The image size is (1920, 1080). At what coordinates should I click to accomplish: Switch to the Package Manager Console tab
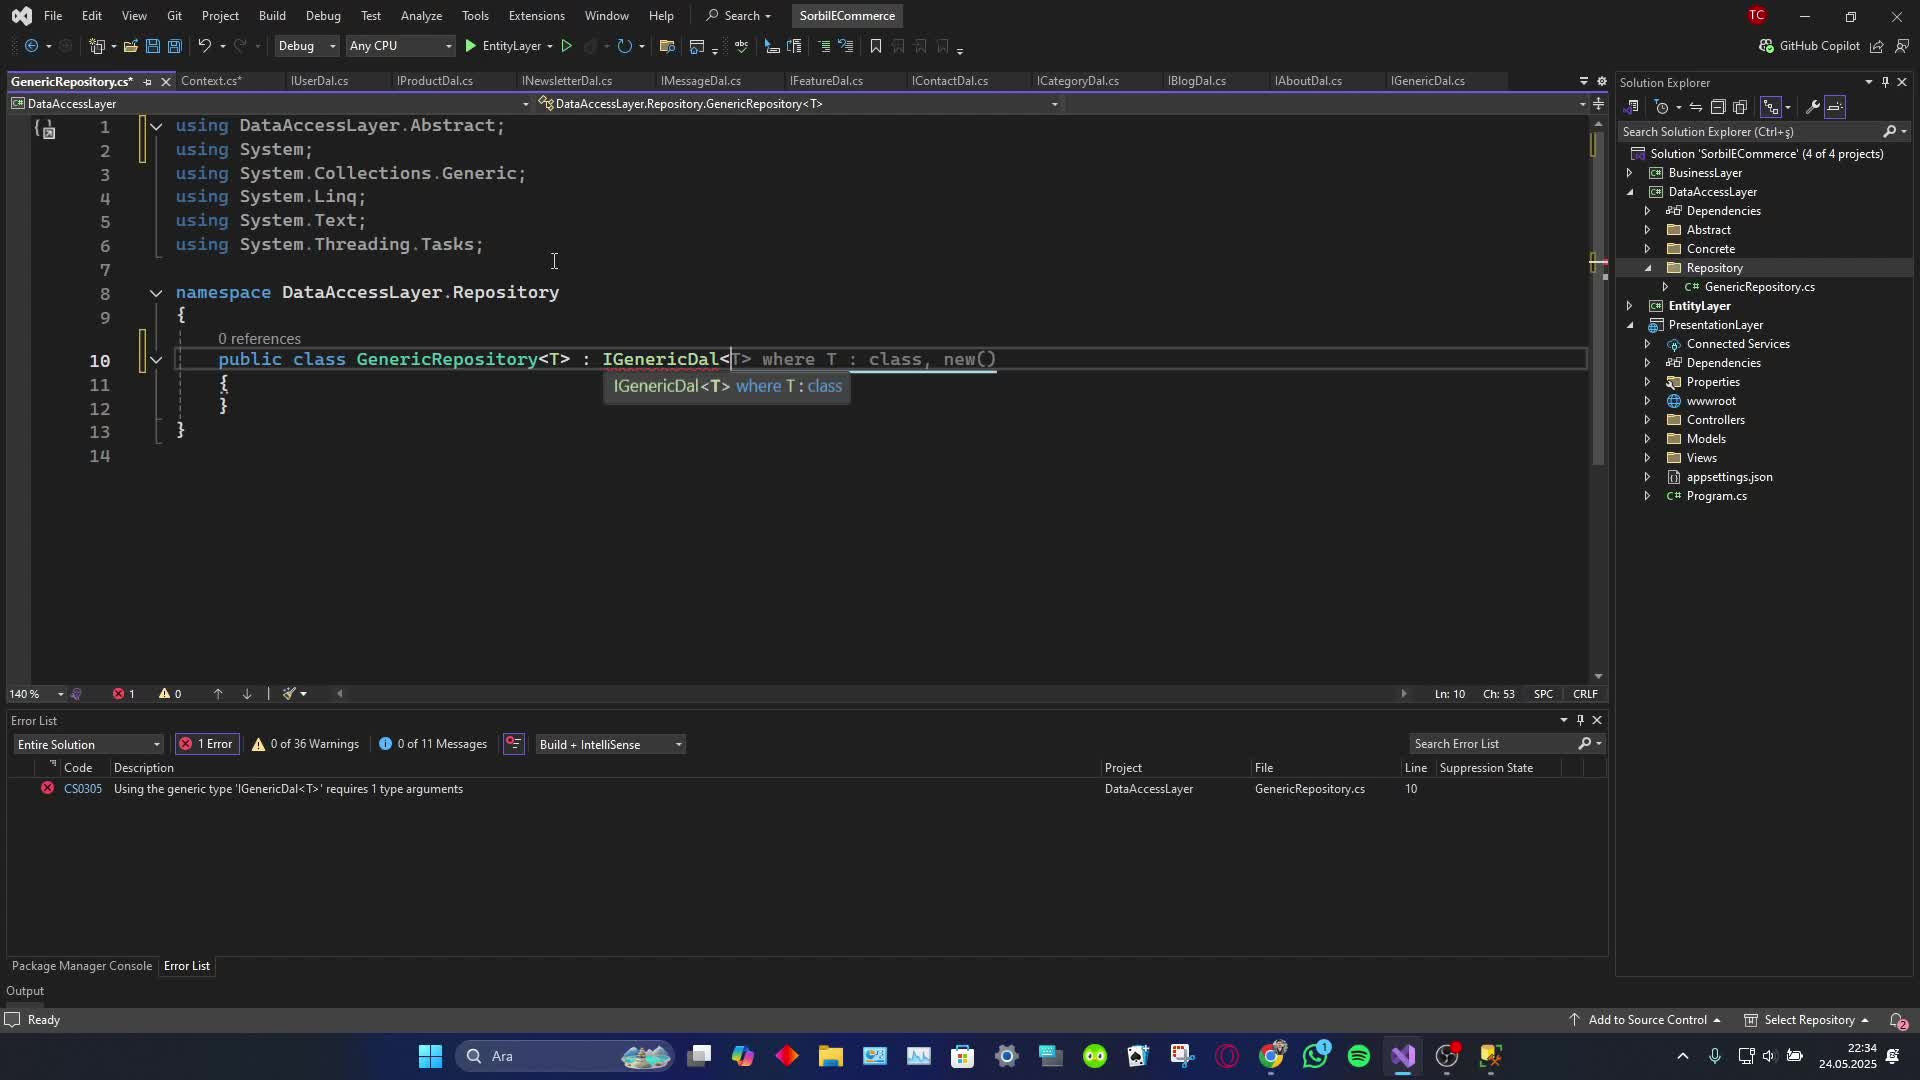tap(82, 966)
